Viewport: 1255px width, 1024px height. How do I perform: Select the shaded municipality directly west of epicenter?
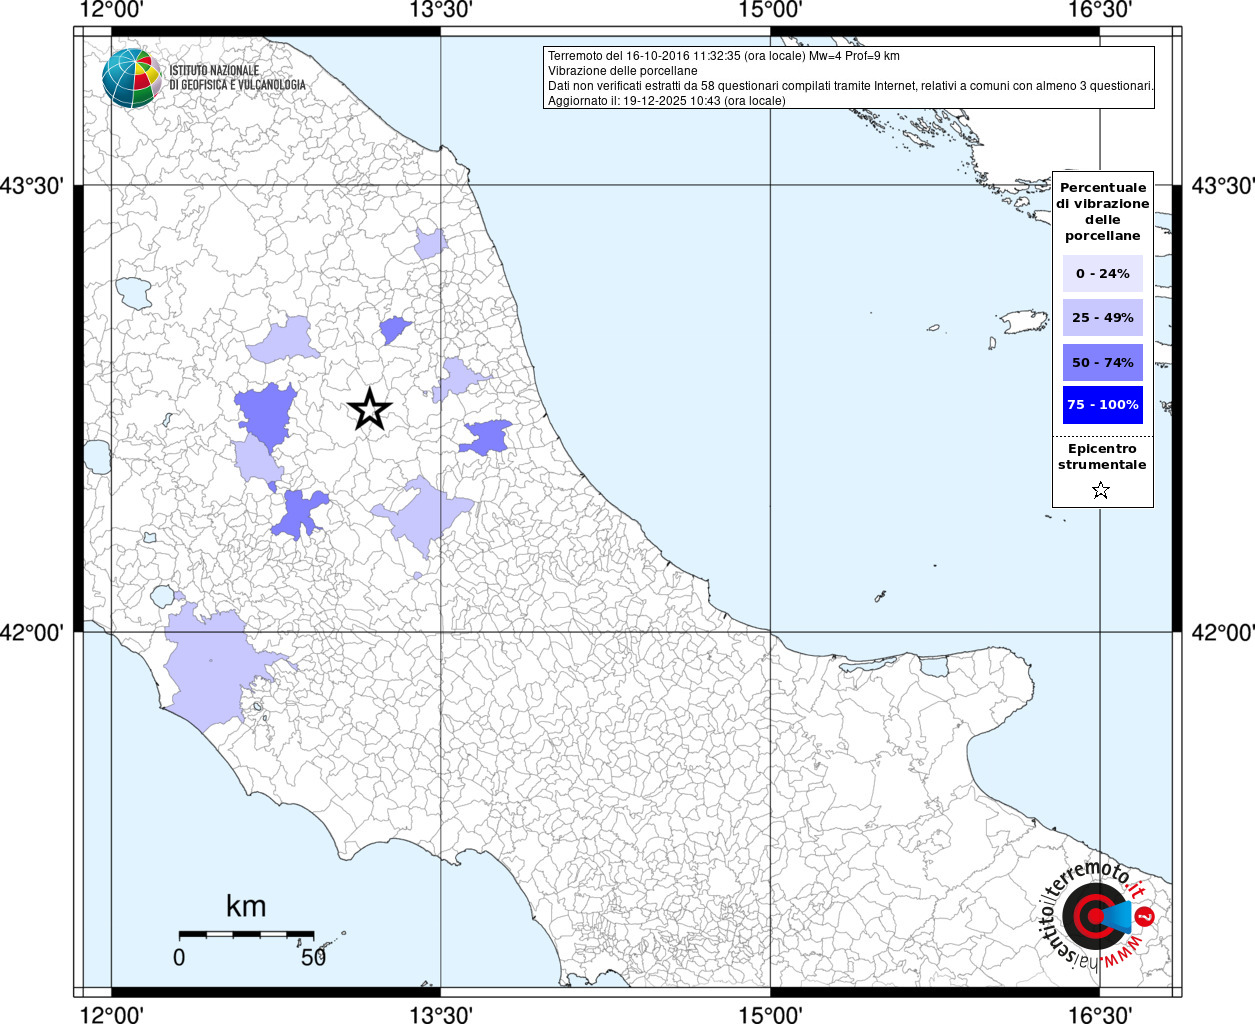pyautogui.click(x=266, y=413)
